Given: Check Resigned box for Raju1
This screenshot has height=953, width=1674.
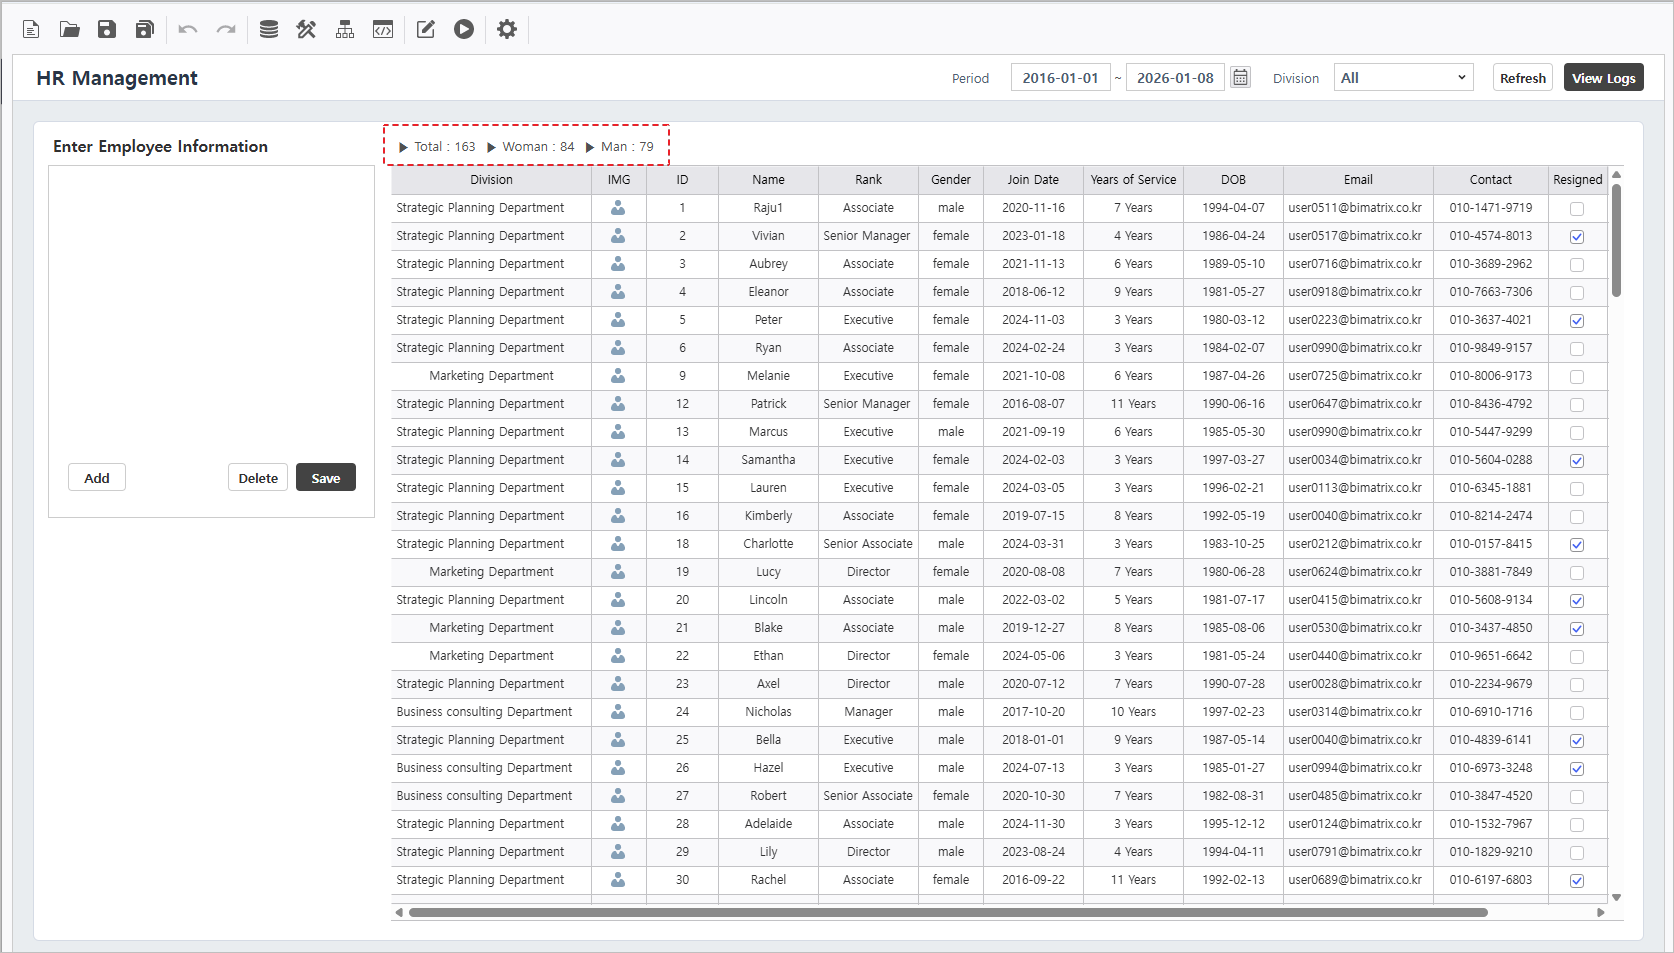Looking at the screenshot, I should [x=1577, y=209].
